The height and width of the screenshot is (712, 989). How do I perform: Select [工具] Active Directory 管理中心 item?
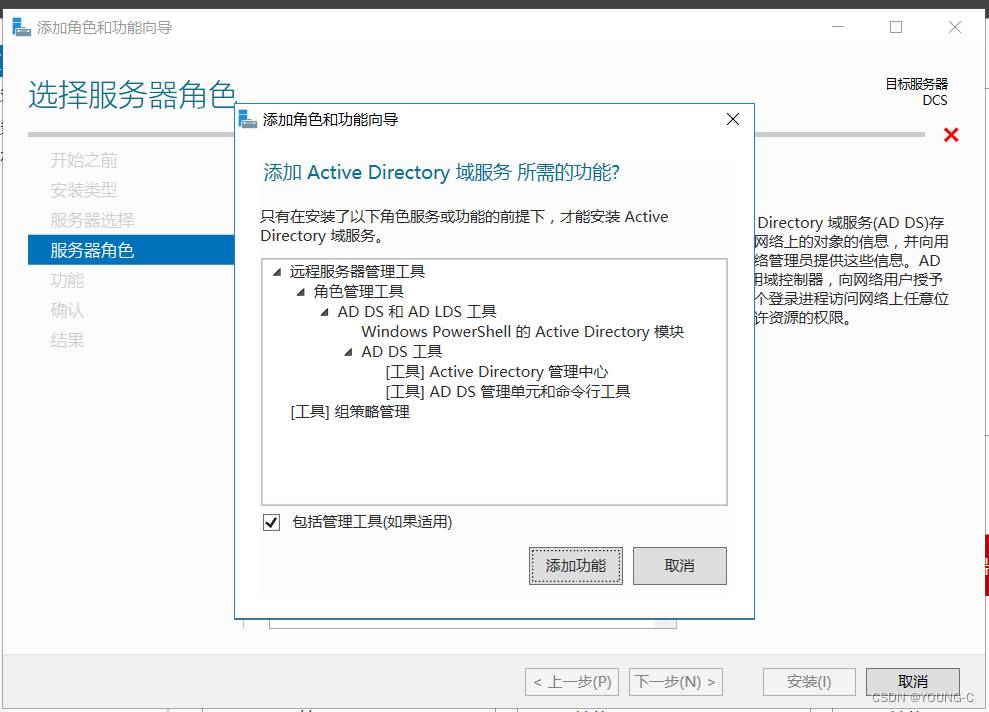click(497, 372)
